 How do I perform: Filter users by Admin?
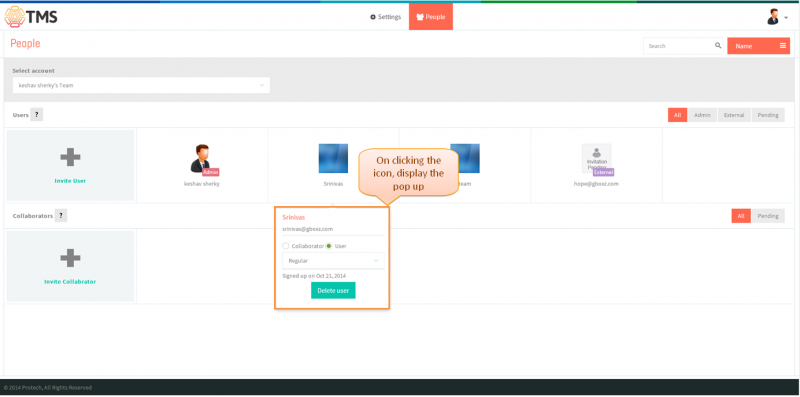tap(702, 115)
